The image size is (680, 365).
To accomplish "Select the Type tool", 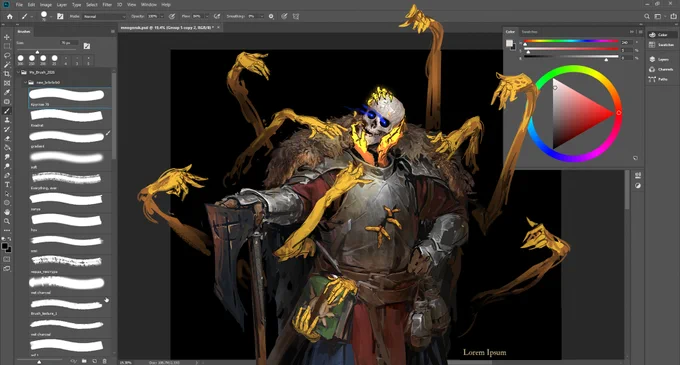I will [7, 184].
